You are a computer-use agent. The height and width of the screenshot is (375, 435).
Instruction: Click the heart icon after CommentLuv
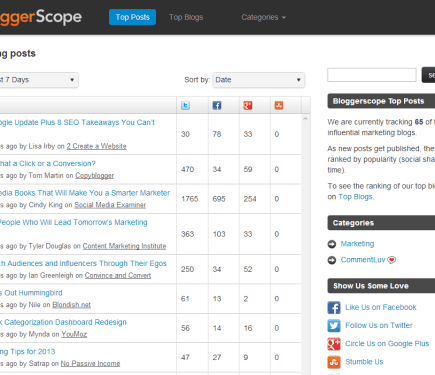392,260
